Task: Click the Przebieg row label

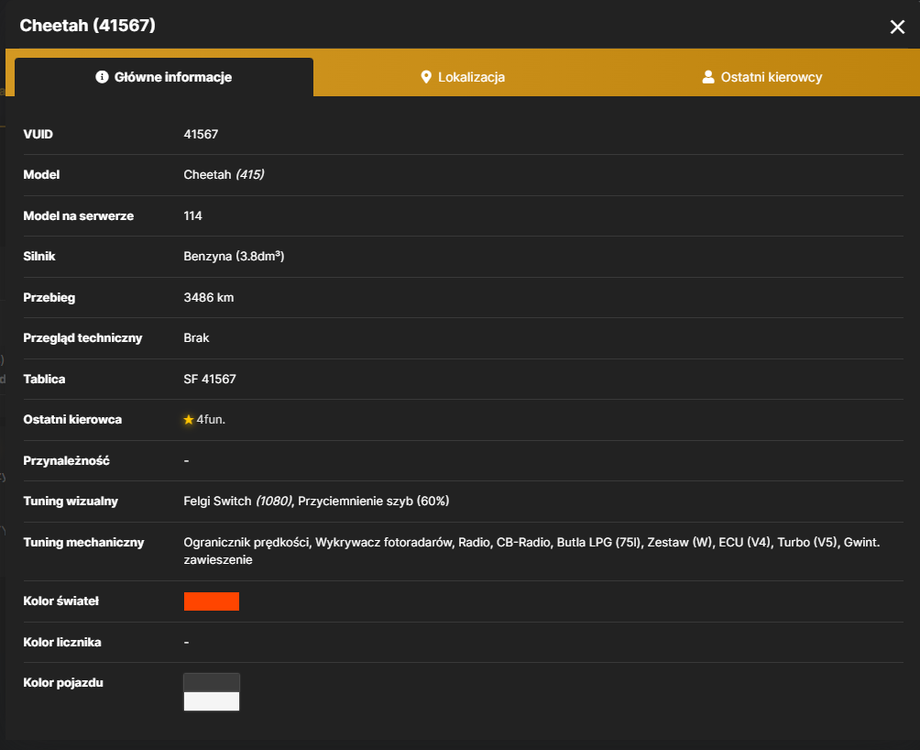Action: (49, 298)
